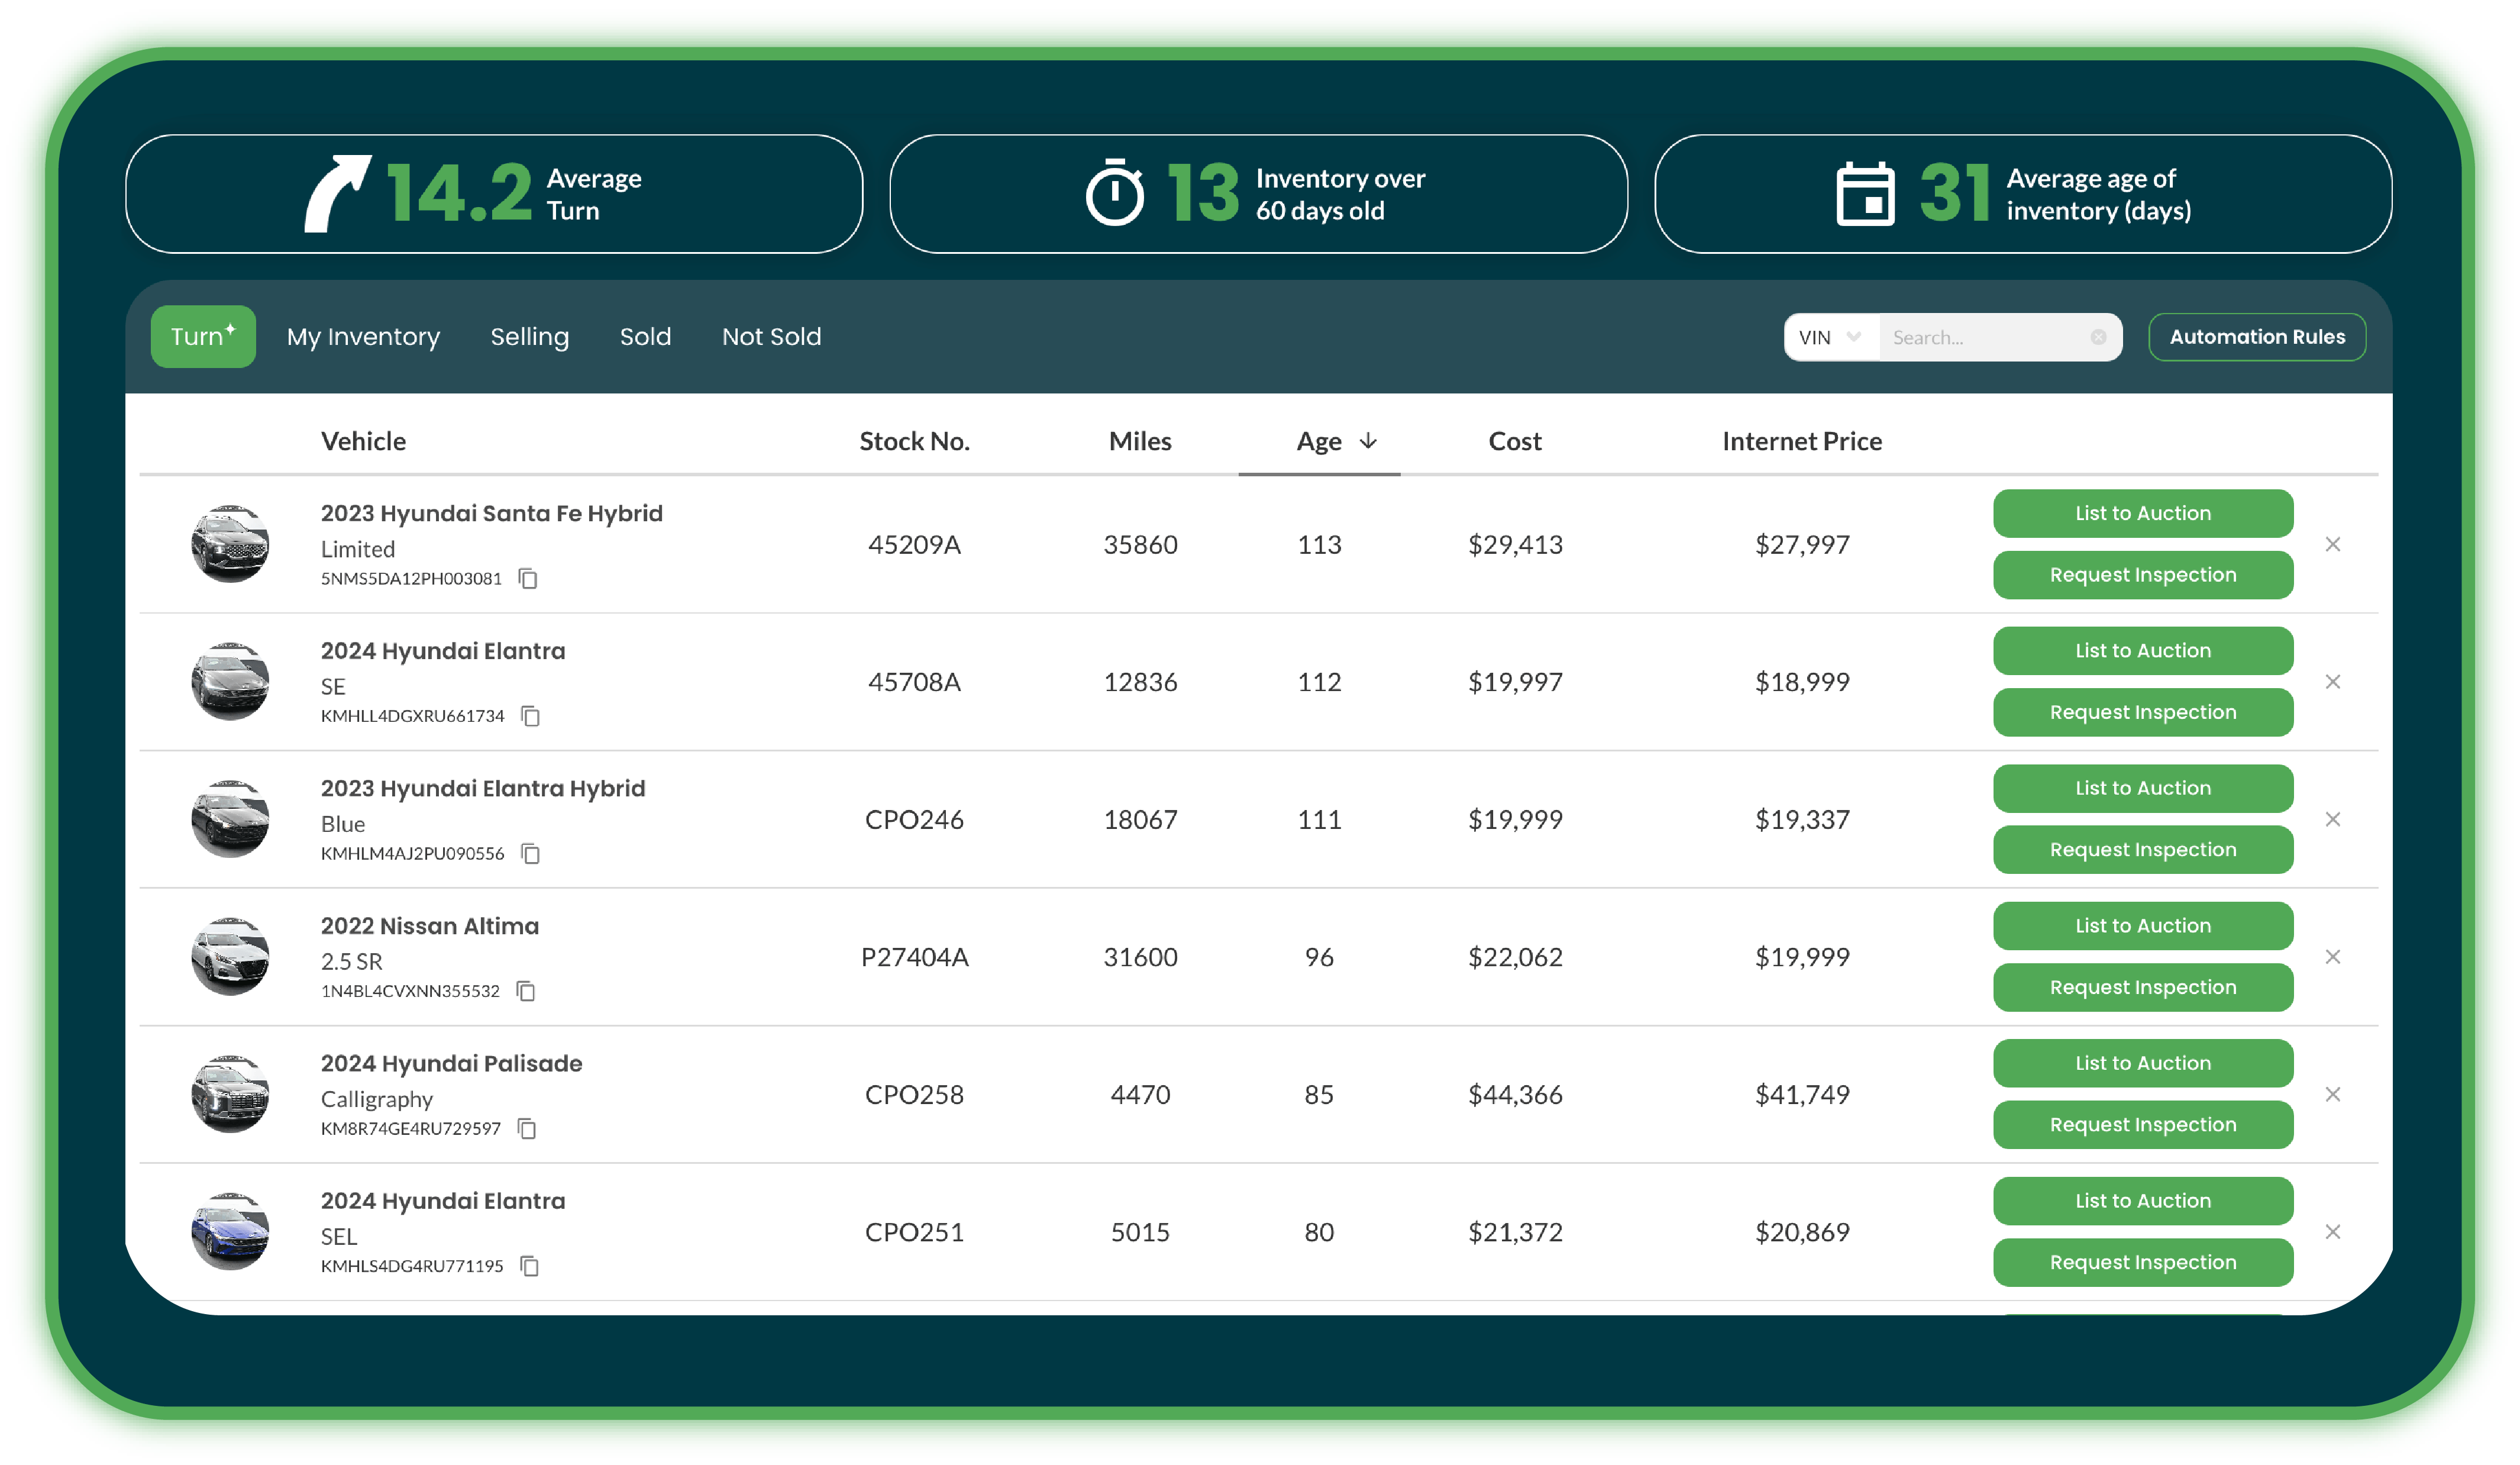Switch to the My Inventory tab
This screenshot has height=1465, width=2520.
363,337
